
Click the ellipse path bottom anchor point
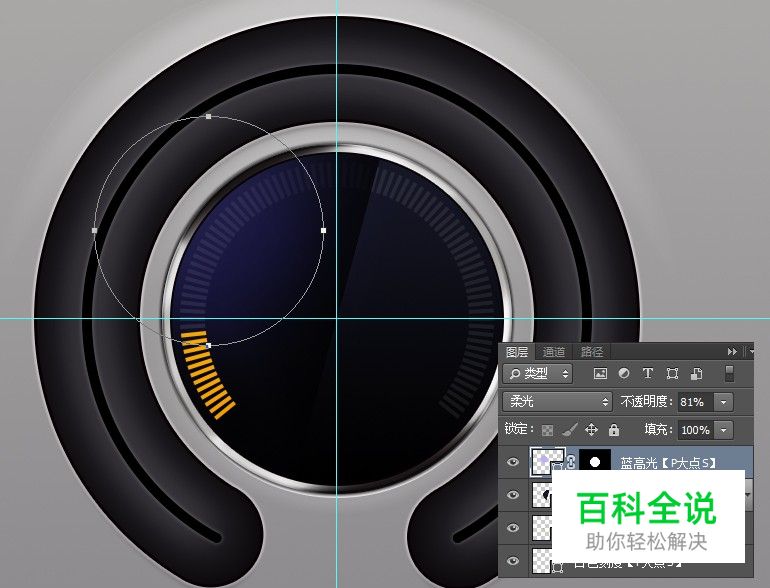tap(208, 345)
